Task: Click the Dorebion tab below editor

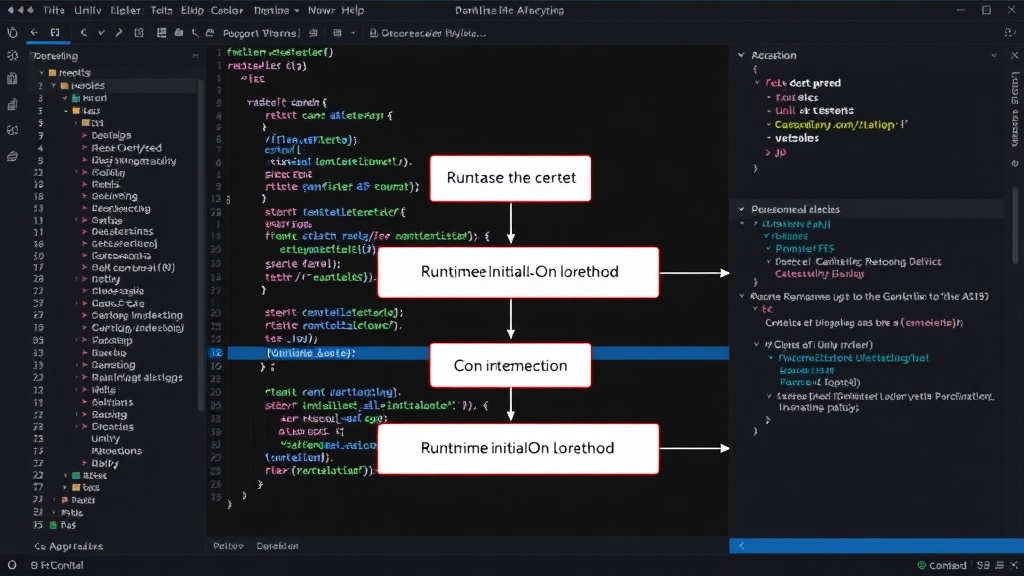Action: tap(278, 546)
